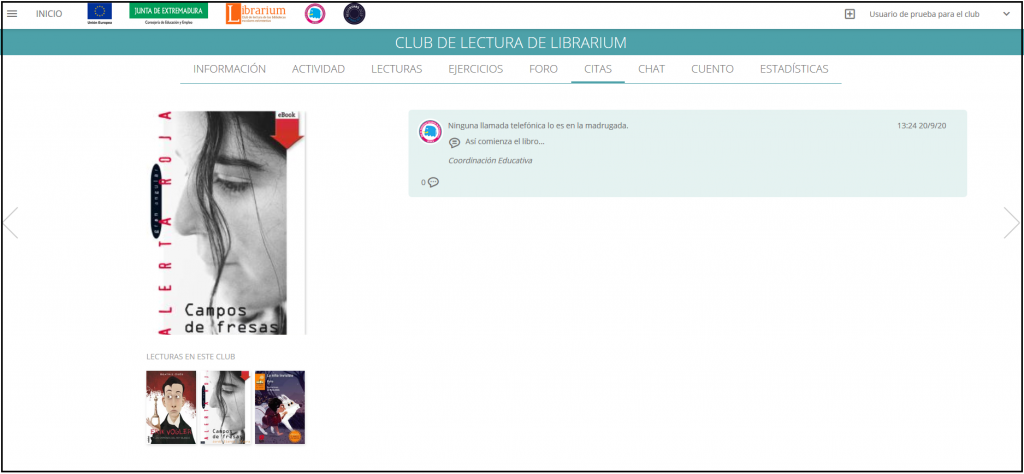
Task: Select the small Campos de fresas thumbnail
Action: [225, 407]
